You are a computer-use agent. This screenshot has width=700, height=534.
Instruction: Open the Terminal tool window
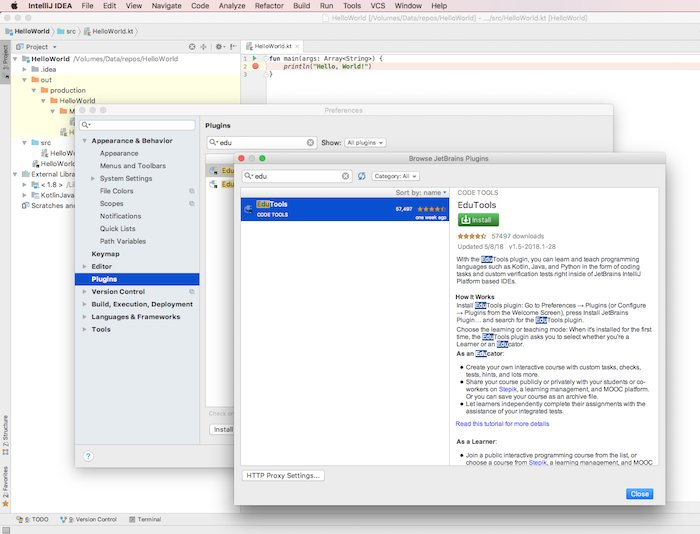(145, 519)
